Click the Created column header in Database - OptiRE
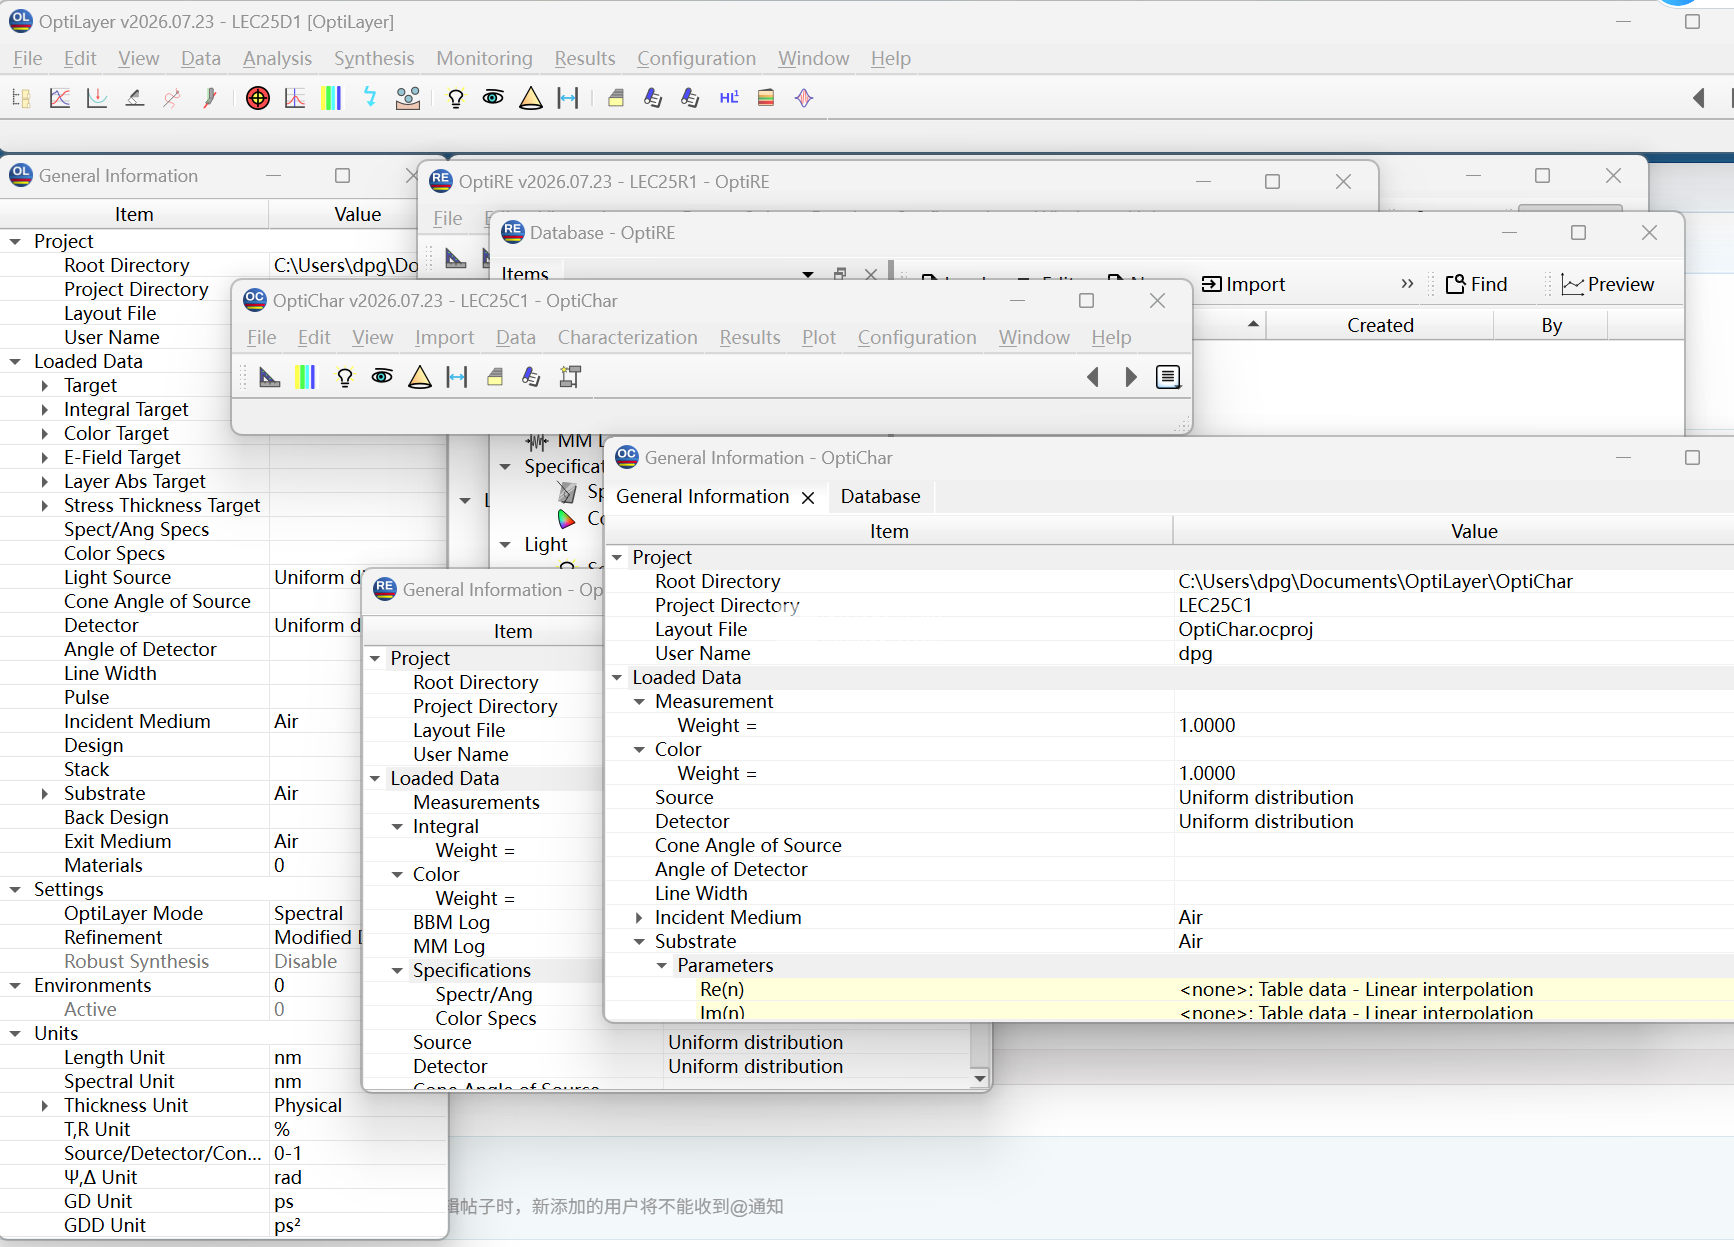 click(x=1380, y=326)
